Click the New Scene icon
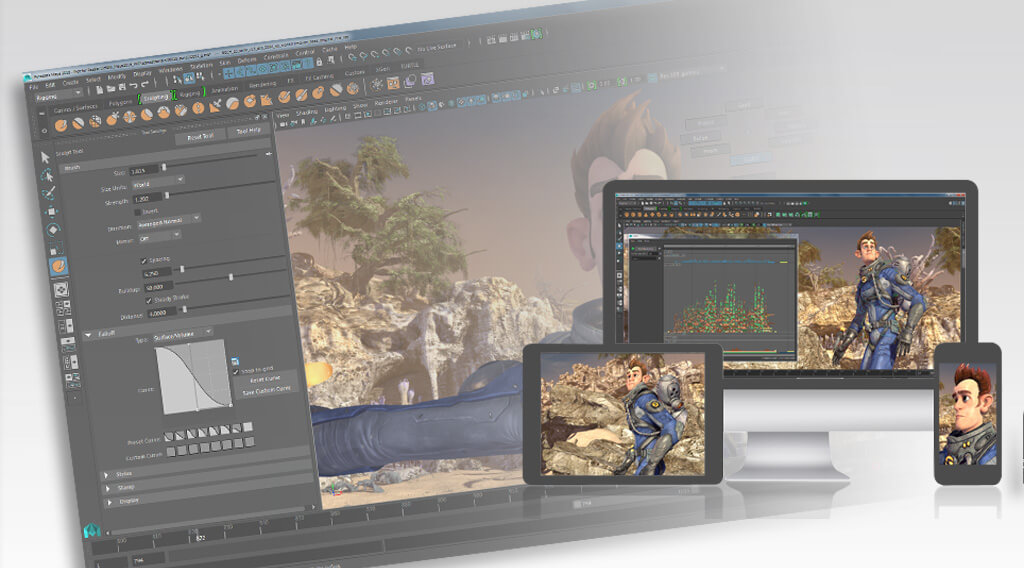The image size is (1024, 568). [99, 90]
